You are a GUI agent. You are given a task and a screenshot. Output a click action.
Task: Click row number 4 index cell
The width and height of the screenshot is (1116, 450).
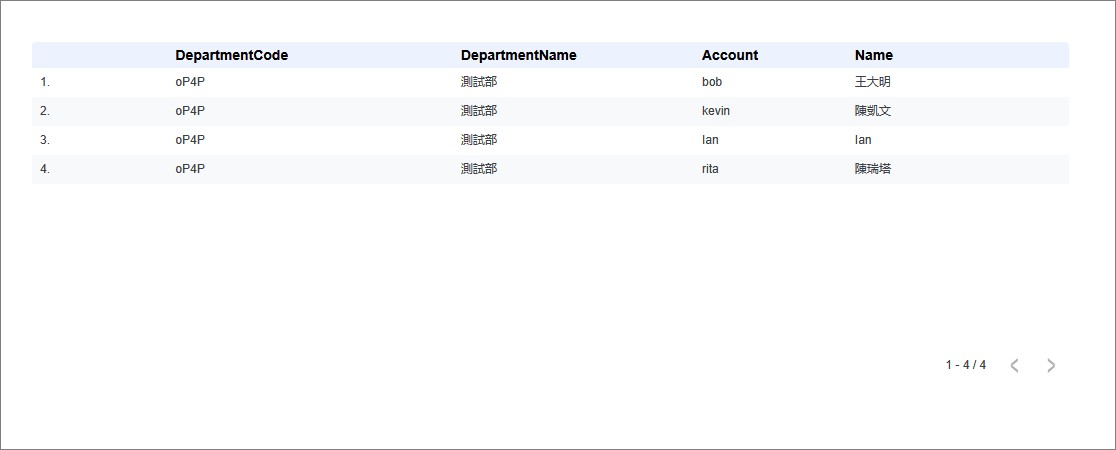[45, 169]
